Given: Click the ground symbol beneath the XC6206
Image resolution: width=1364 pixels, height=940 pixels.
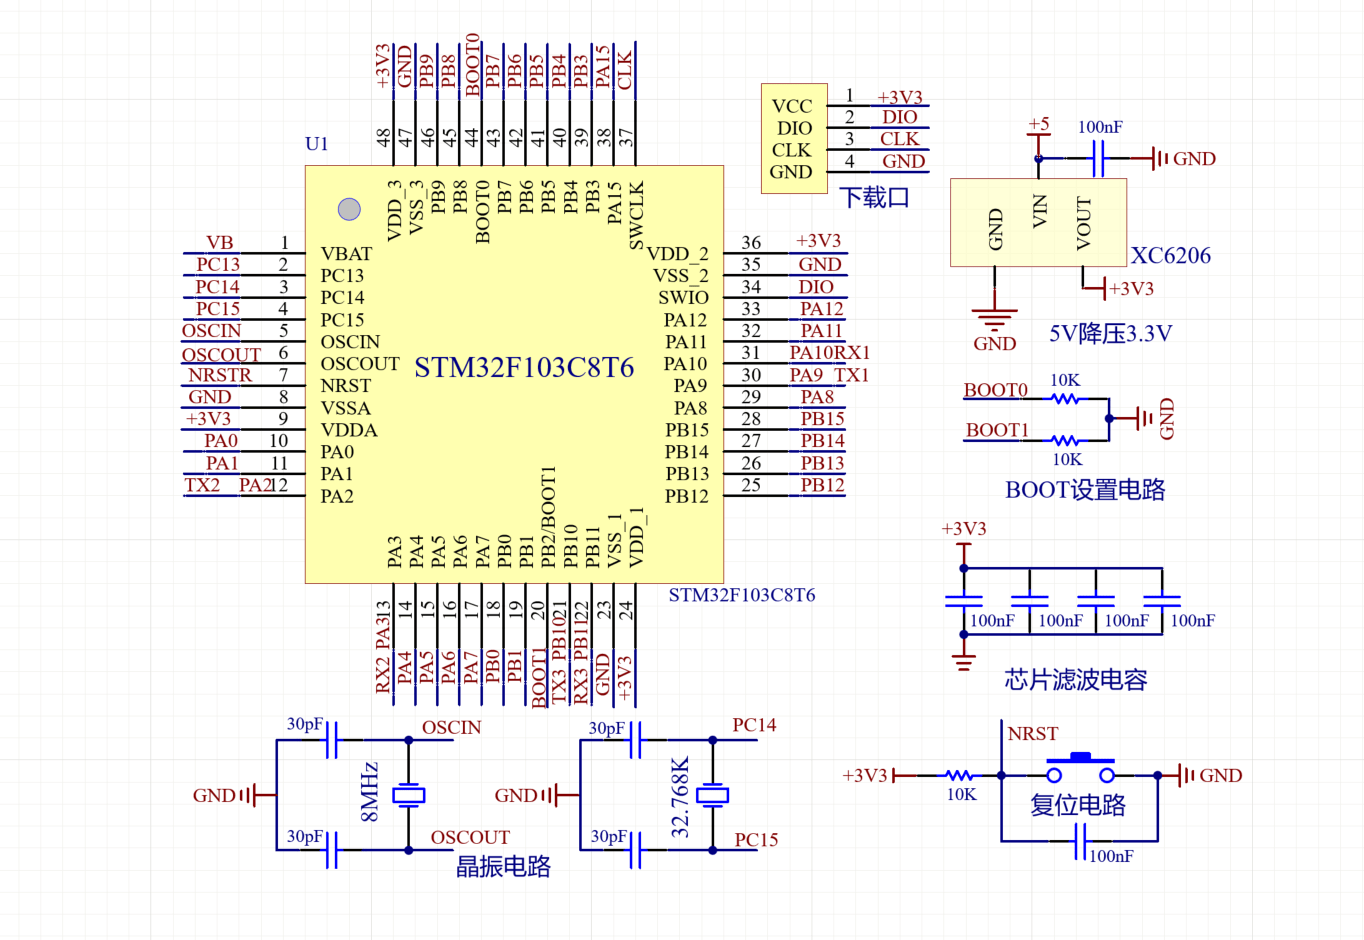Looking at the screenshot, I should click(994, 319).
